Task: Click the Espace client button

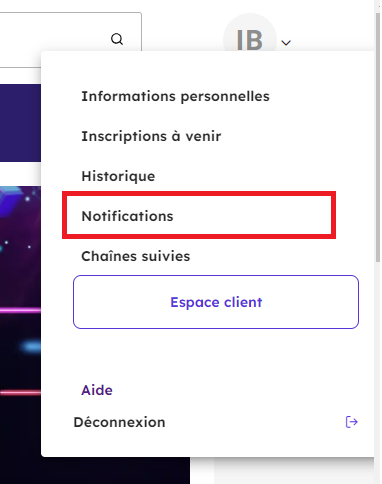Action: (x=216, y=302)
